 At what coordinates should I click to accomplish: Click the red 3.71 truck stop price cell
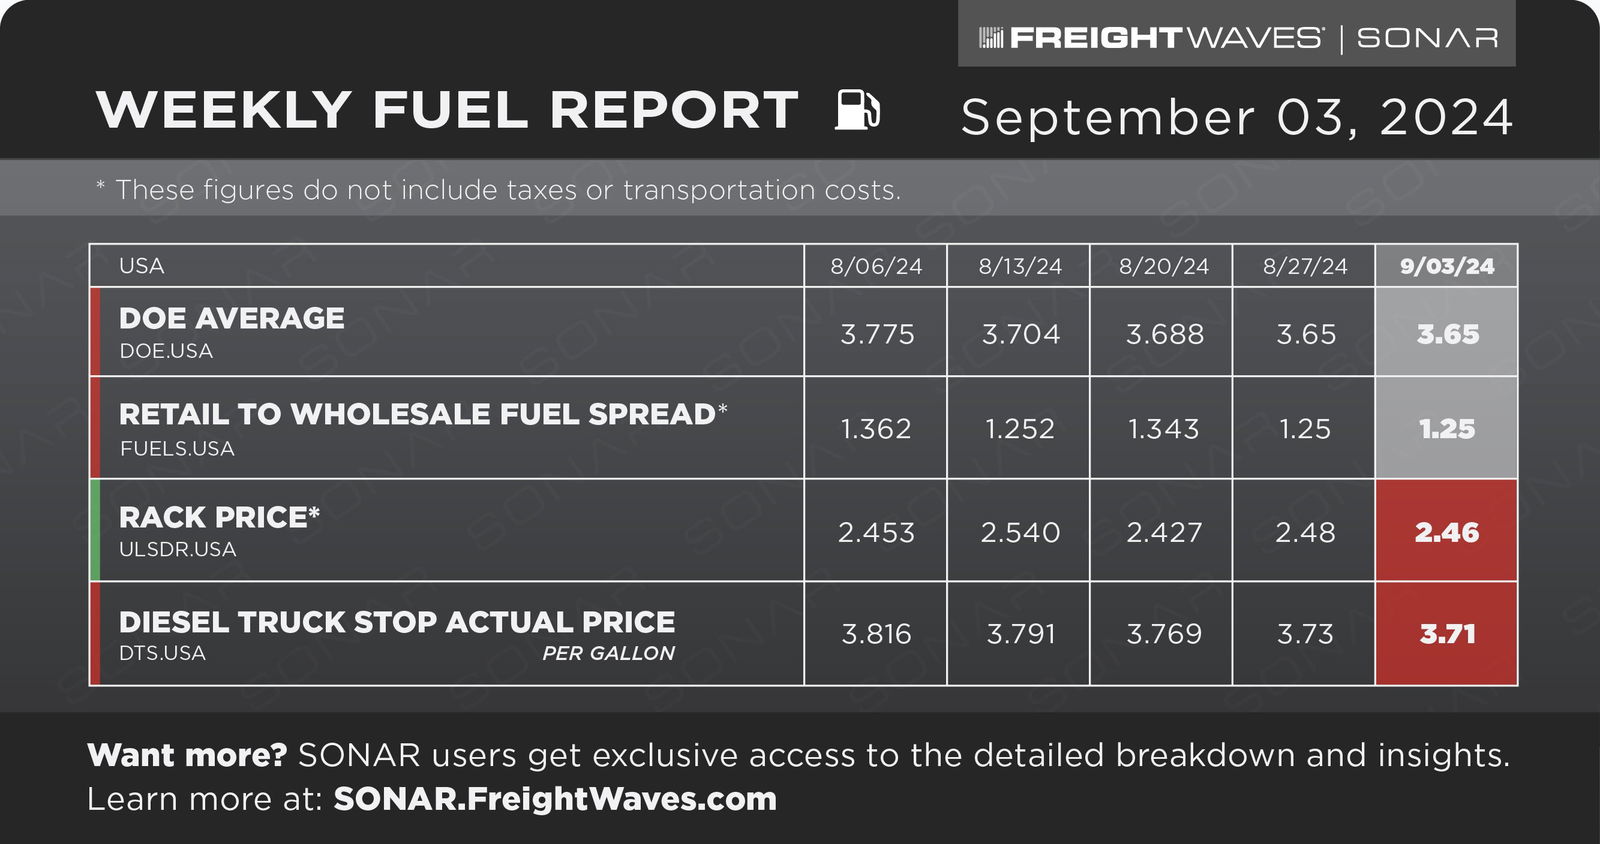point(1446,634)
